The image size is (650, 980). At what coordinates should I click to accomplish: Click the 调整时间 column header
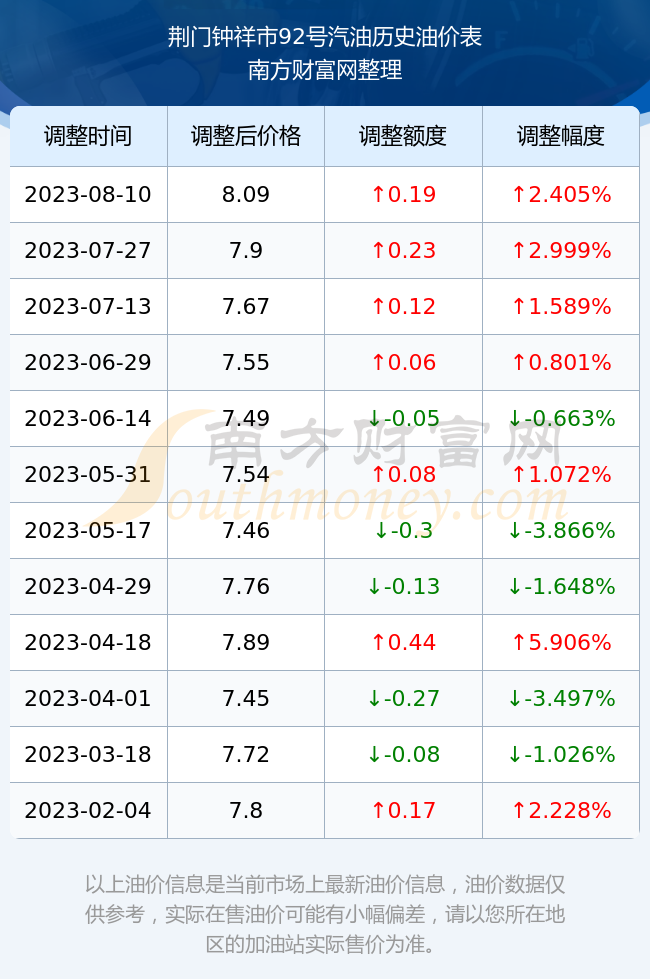tap(88, 136)
